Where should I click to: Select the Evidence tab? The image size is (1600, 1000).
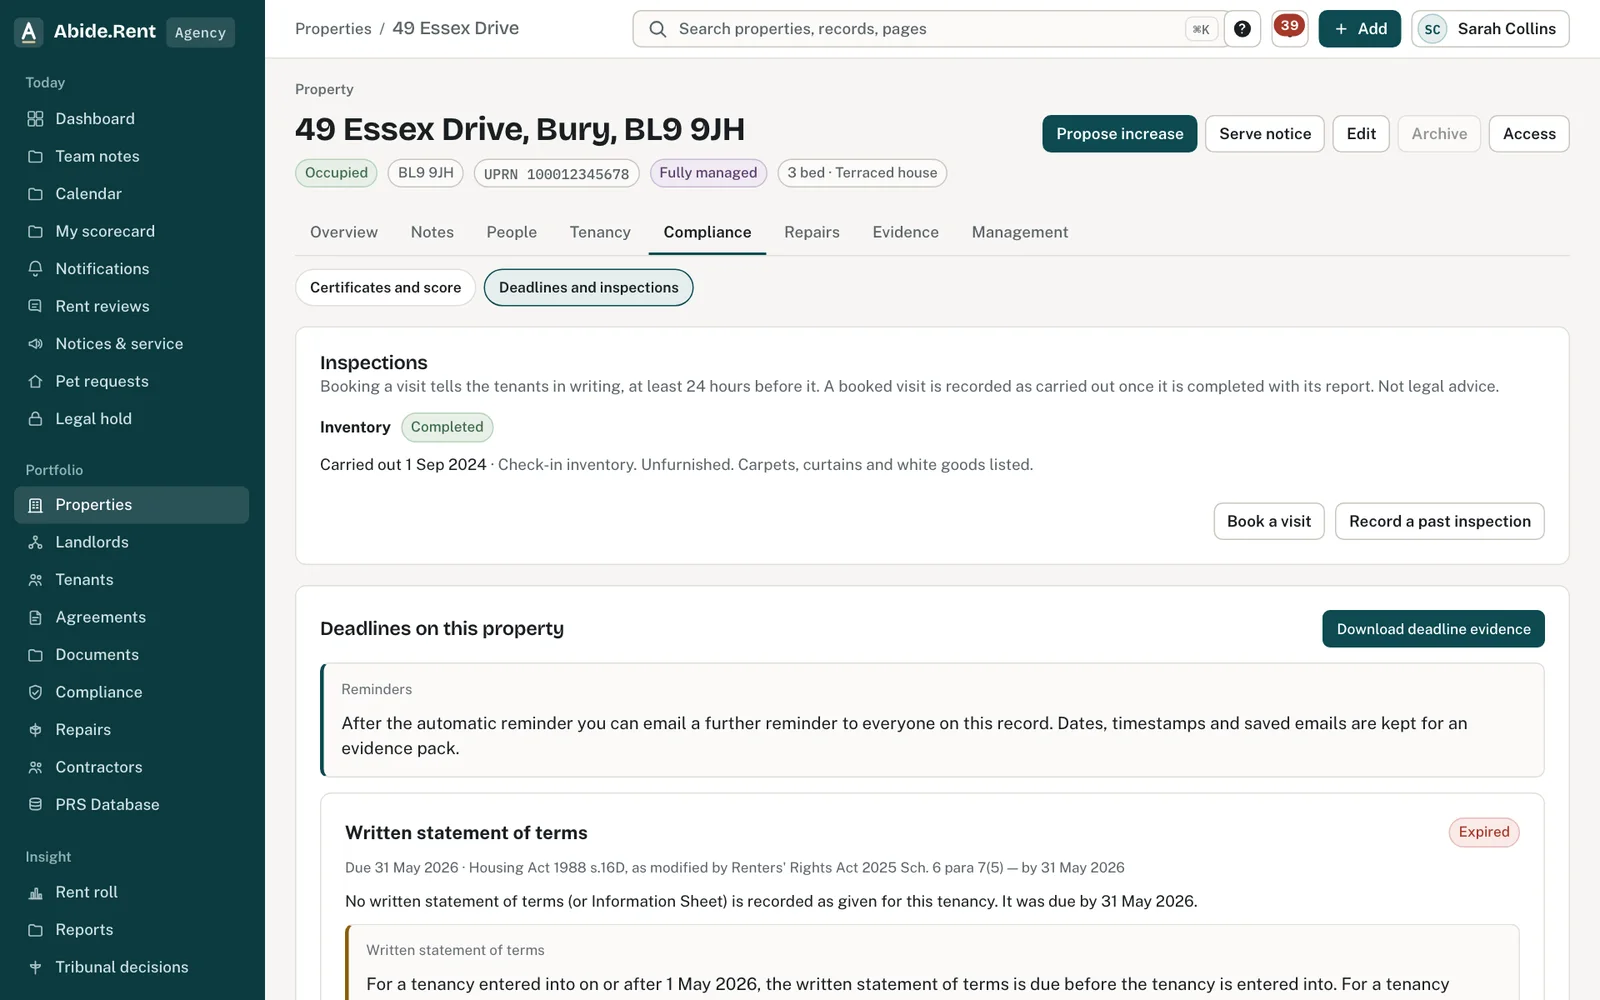coord(906,232)
